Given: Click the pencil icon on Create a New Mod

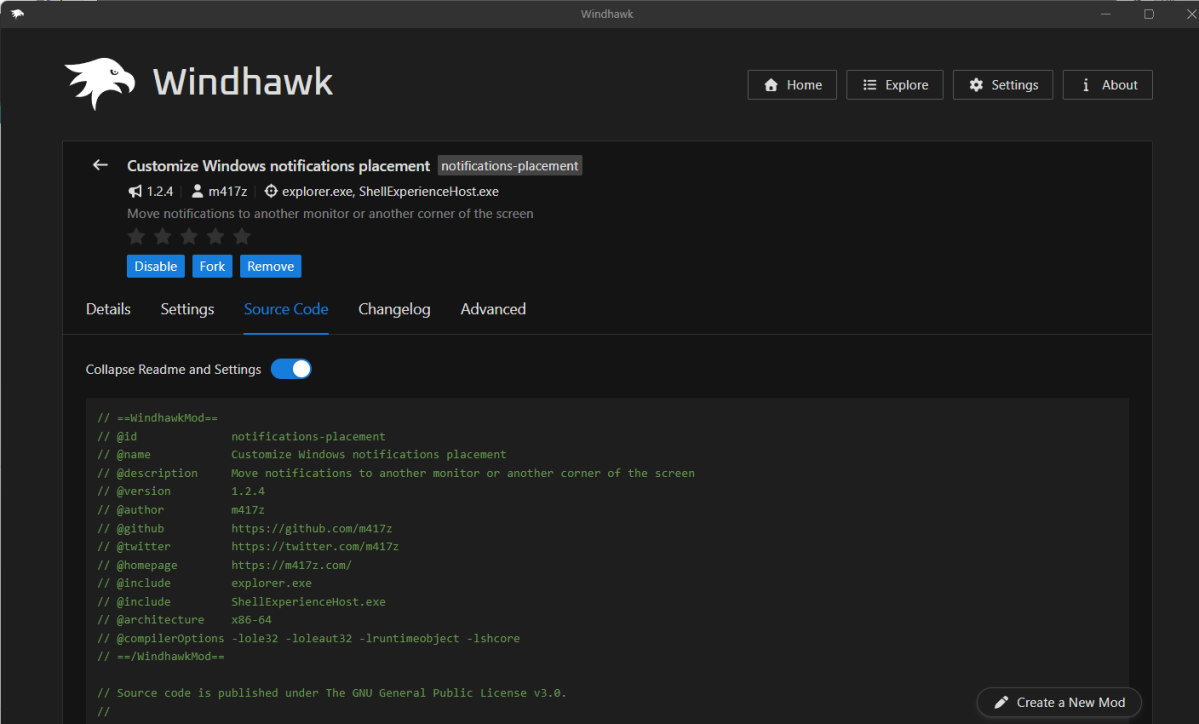Looking at the screenshot, I should 1001,702.
